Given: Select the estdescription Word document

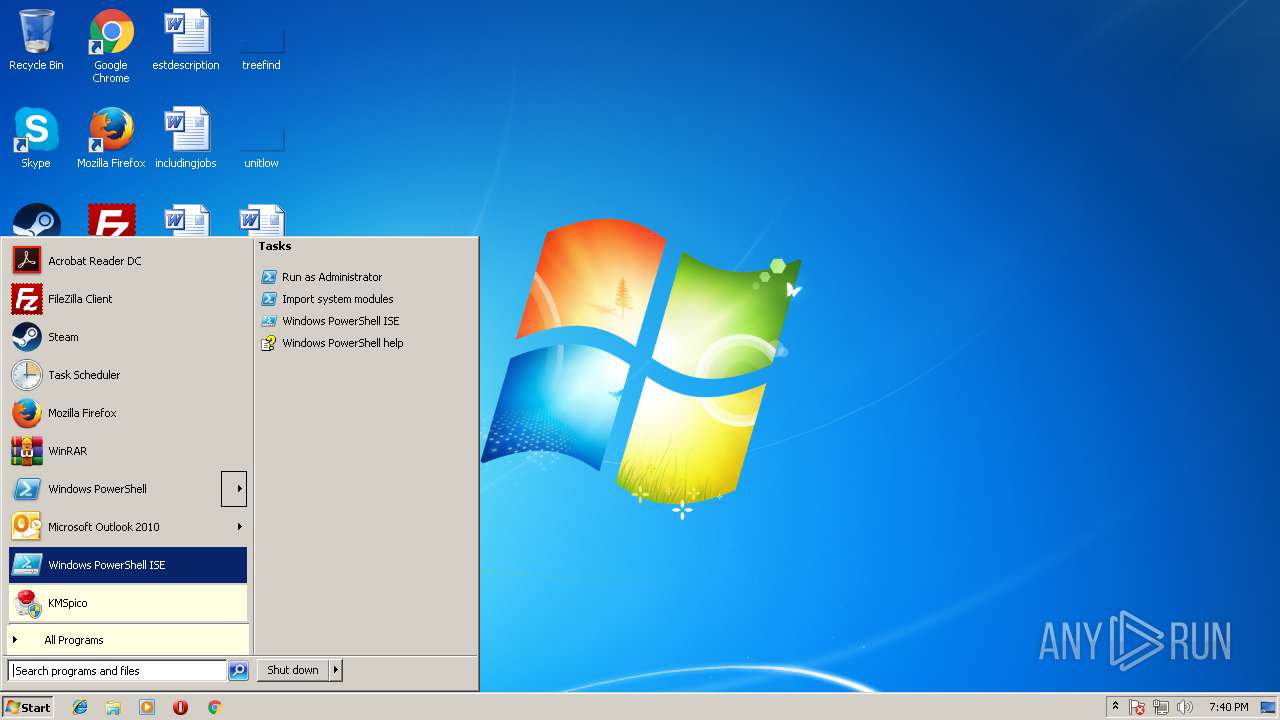Looking at the screenshot, I should (186, 40).
